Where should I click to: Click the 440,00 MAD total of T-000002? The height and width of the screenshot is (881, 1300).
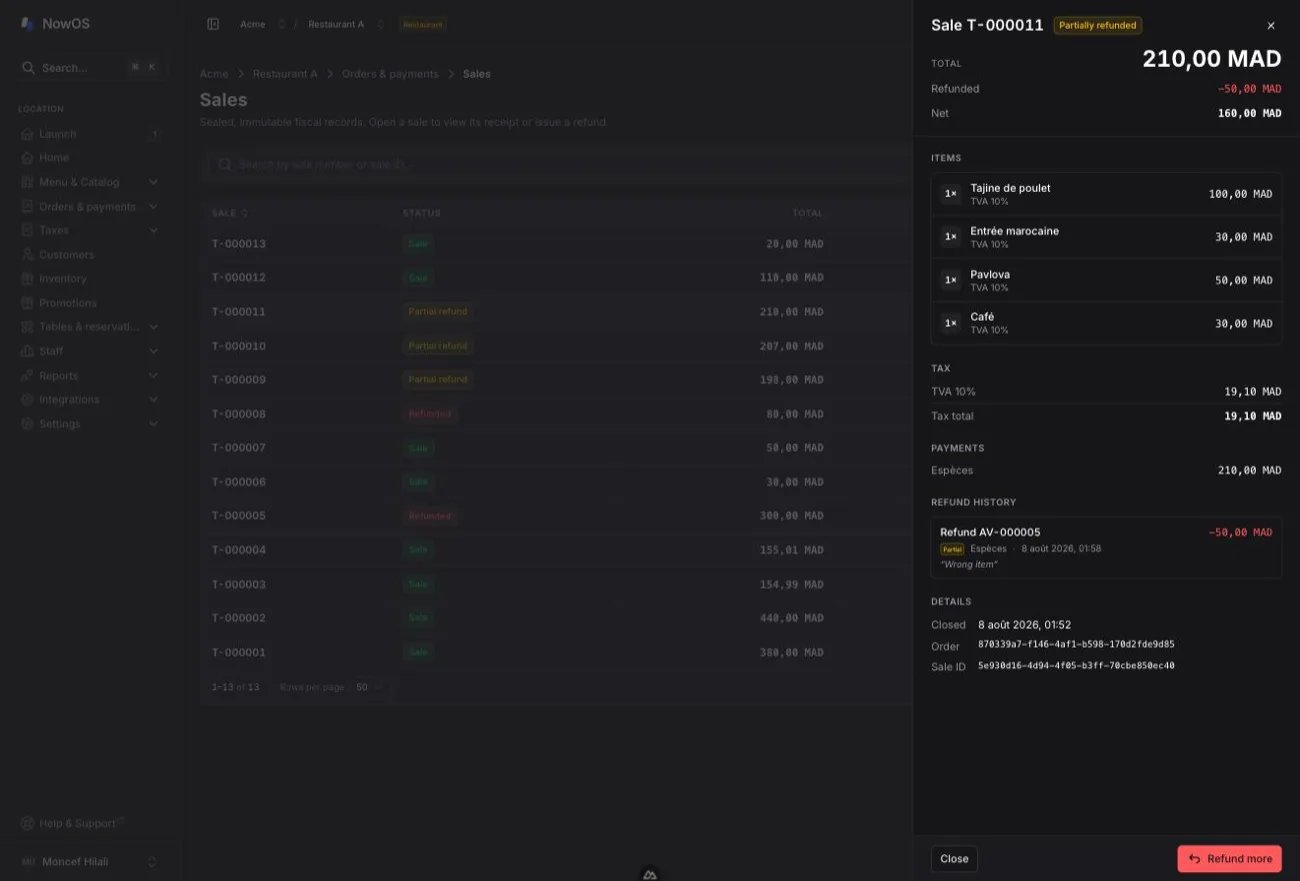click(x=790, y=618)
